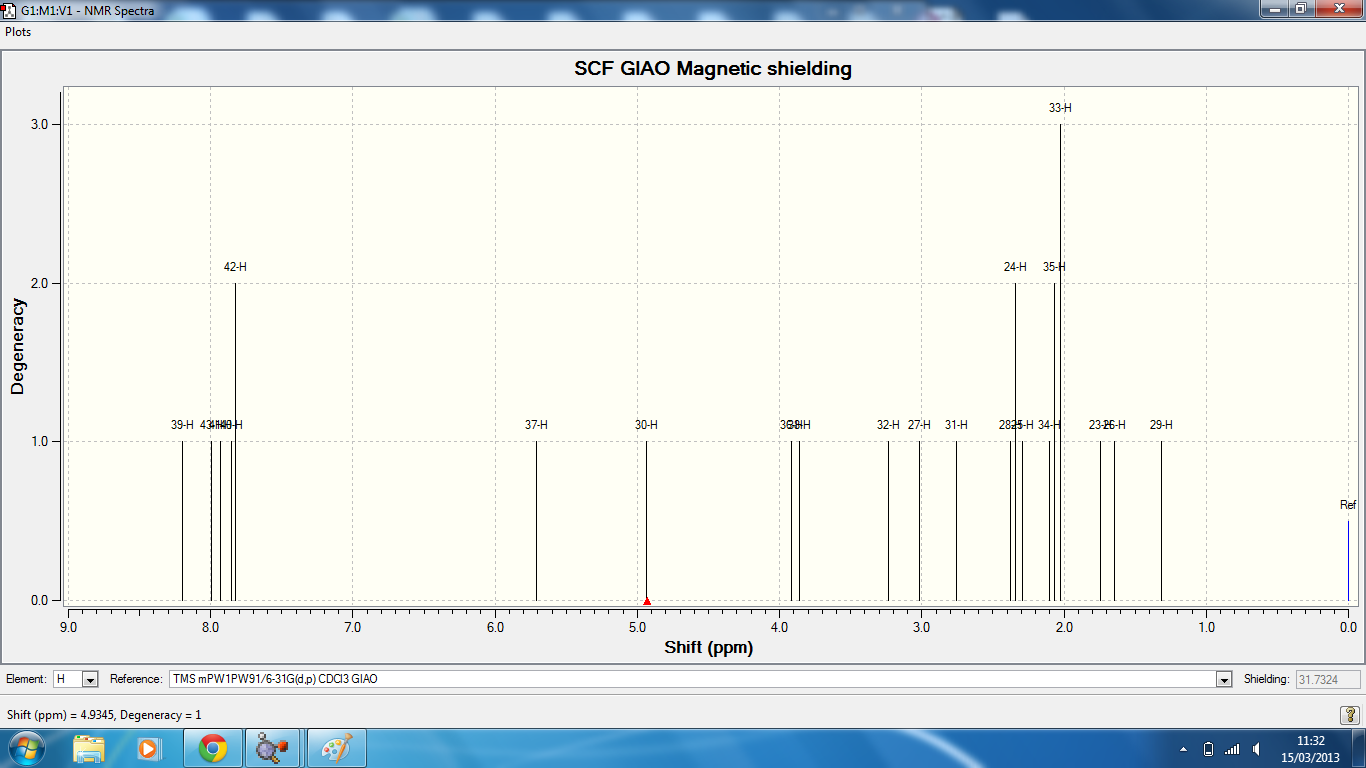1366x768 pixels.
Task: Click the volume speaker tray icon
Action: [x=1256, y=749]
